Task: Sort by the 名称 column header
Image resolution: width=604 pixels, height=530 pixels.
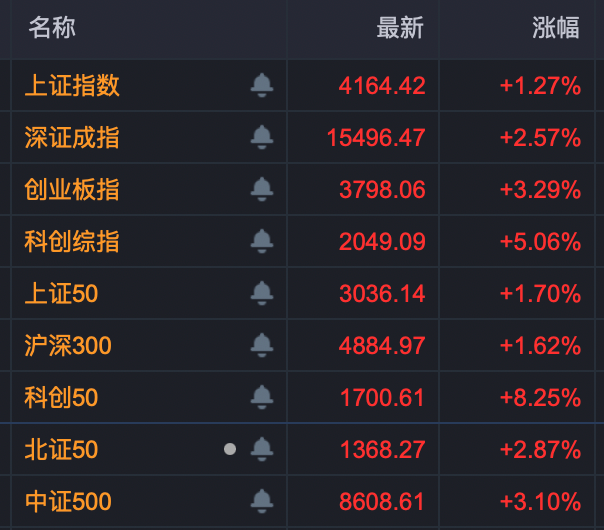Action: coord(52,28)
